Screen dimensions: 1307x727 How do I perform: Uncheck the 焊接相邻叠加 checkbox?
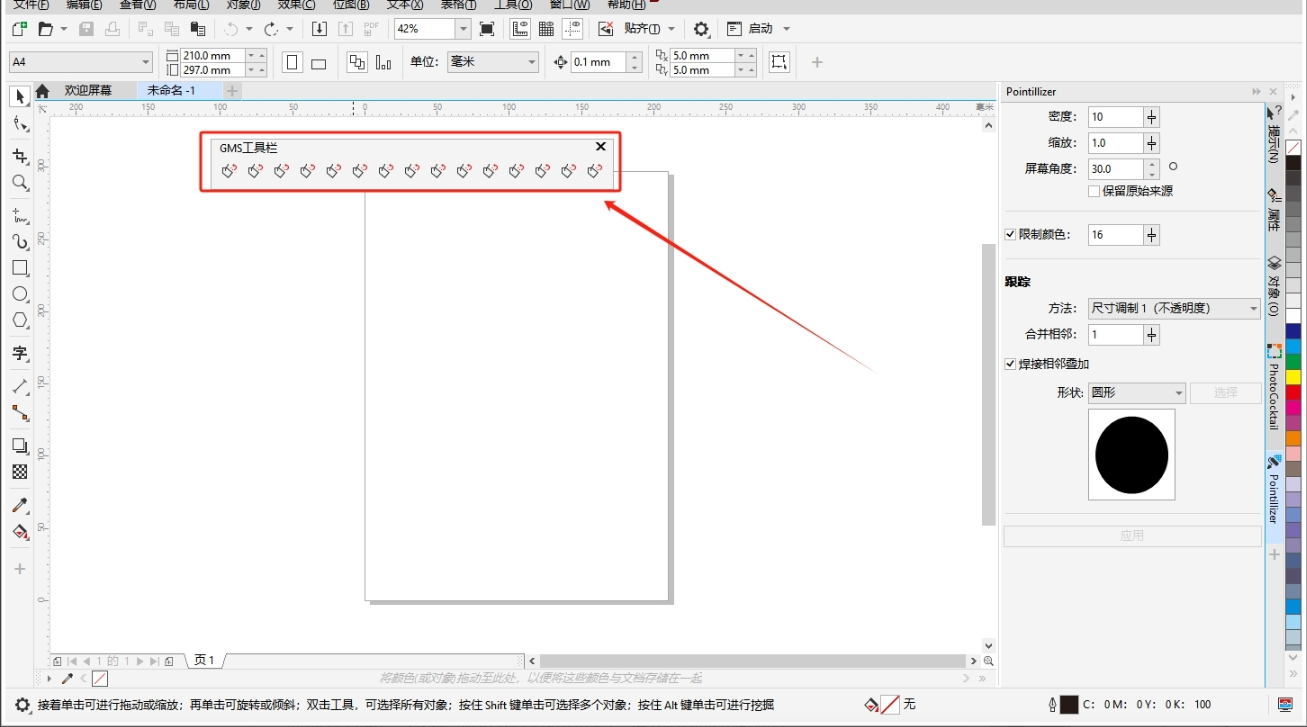click(x=1010, y=364)
